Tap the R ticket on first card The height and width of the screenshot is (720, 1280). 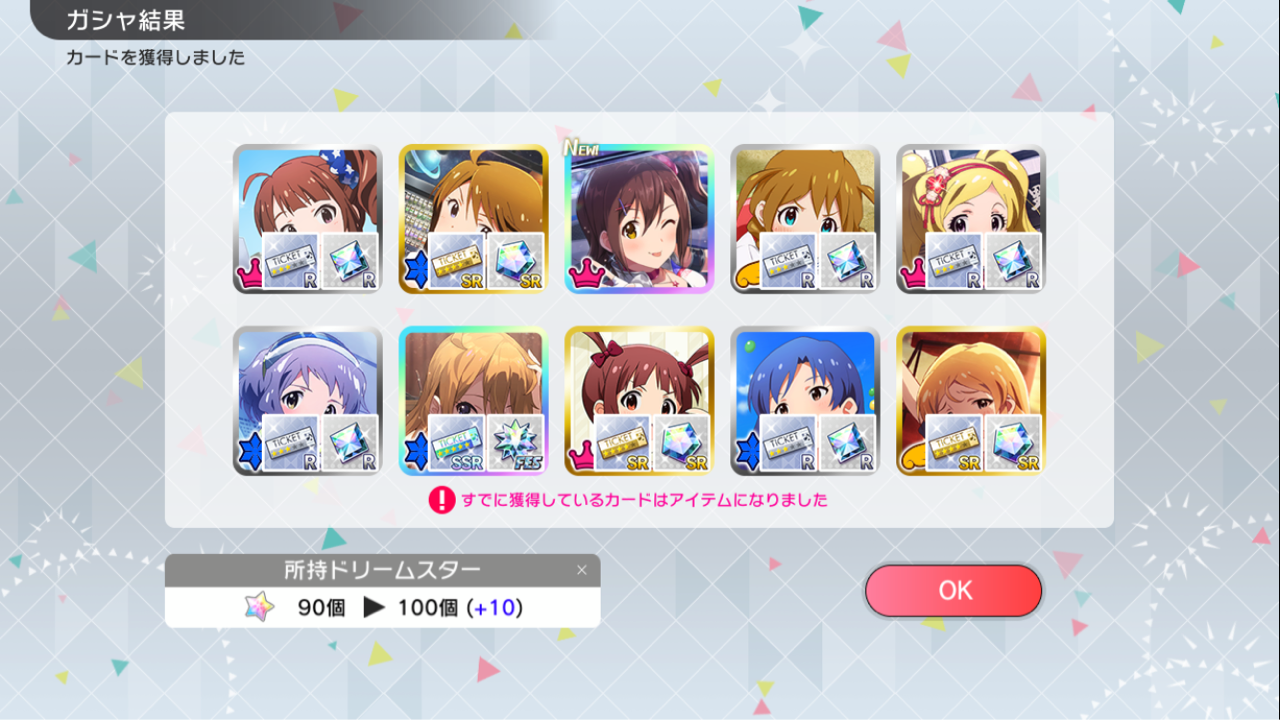click(291, 261)
